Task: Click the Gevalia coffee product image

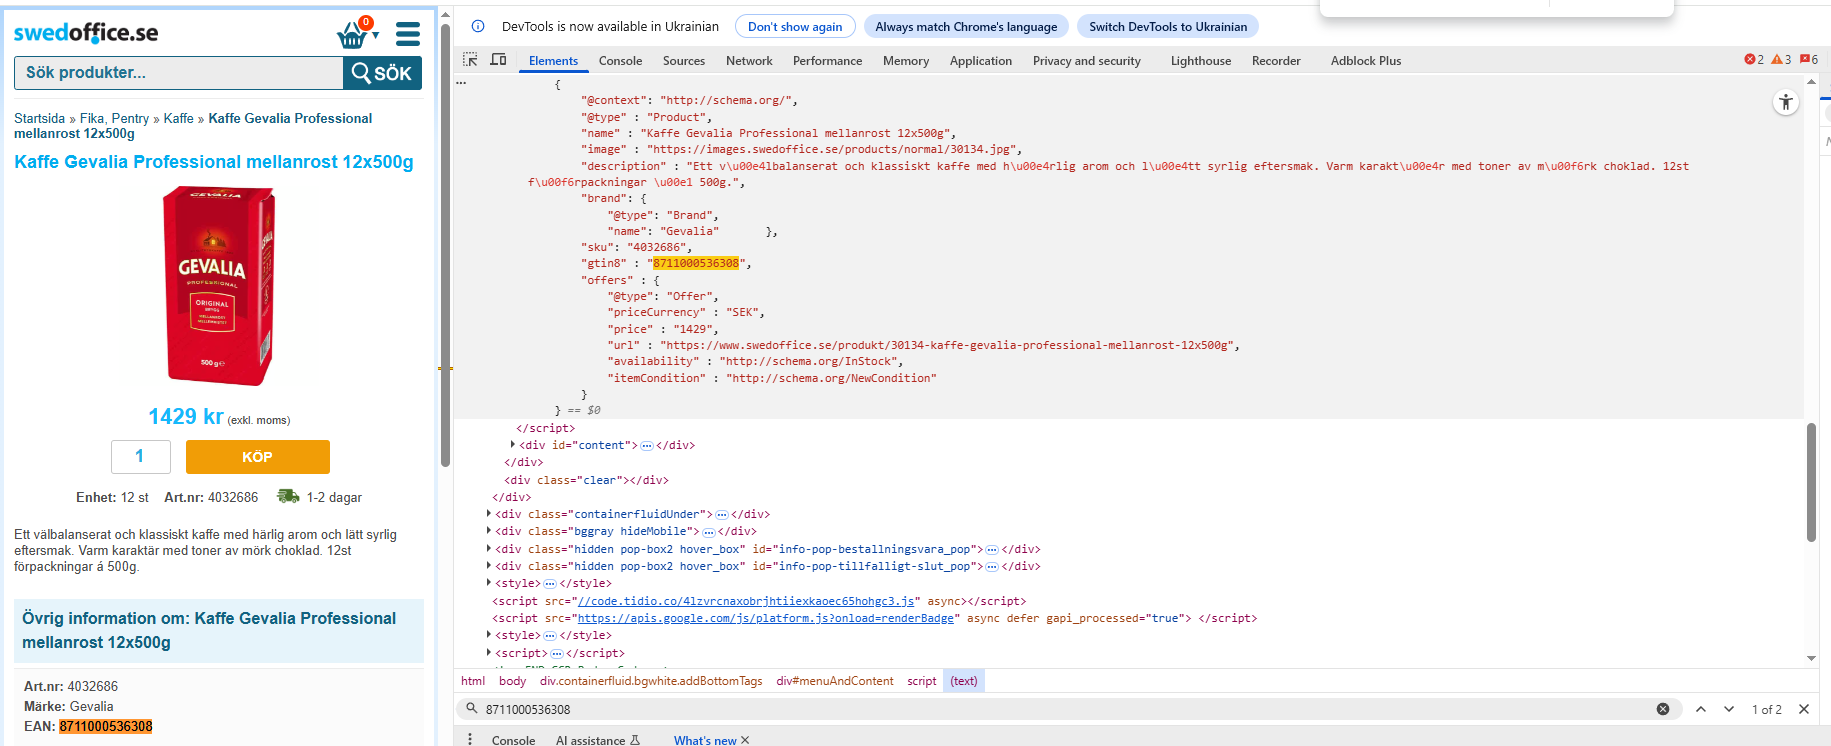Action: coord(219,286)
